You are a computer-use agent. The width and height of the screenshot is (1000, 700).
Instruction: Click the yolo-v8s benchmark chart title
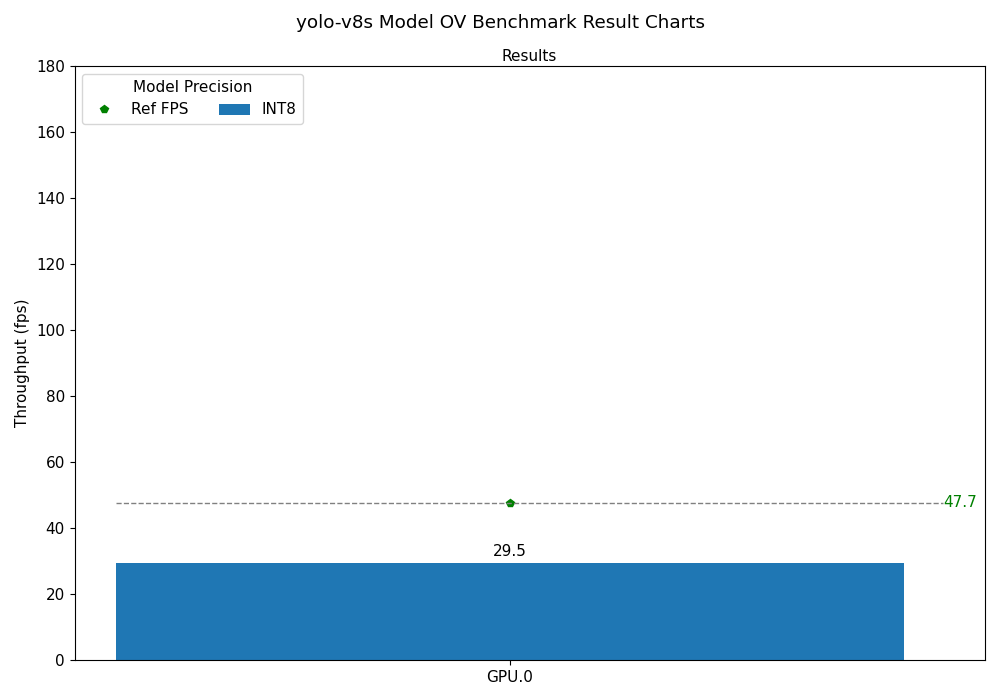pyautogui.click(x=500, y=22)
